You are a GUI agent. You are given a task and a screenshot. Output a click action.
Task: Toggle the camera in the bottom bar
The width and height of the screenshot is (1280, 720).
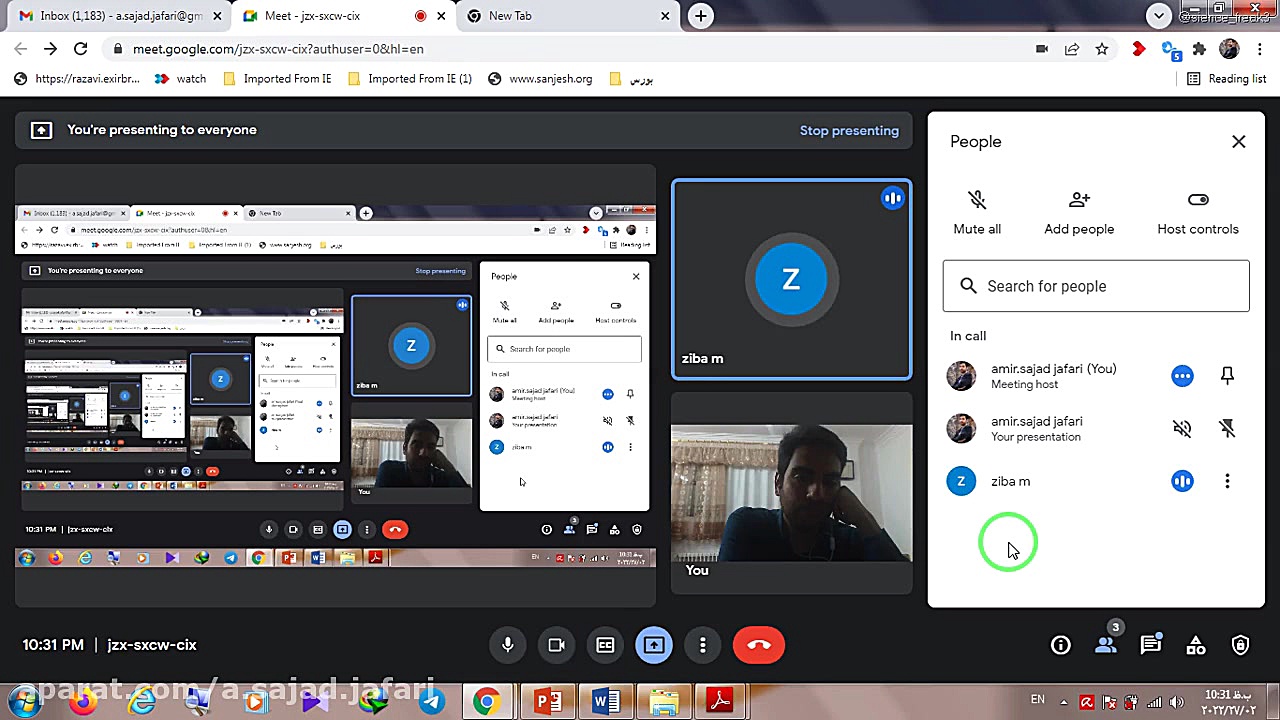point(557,645)
